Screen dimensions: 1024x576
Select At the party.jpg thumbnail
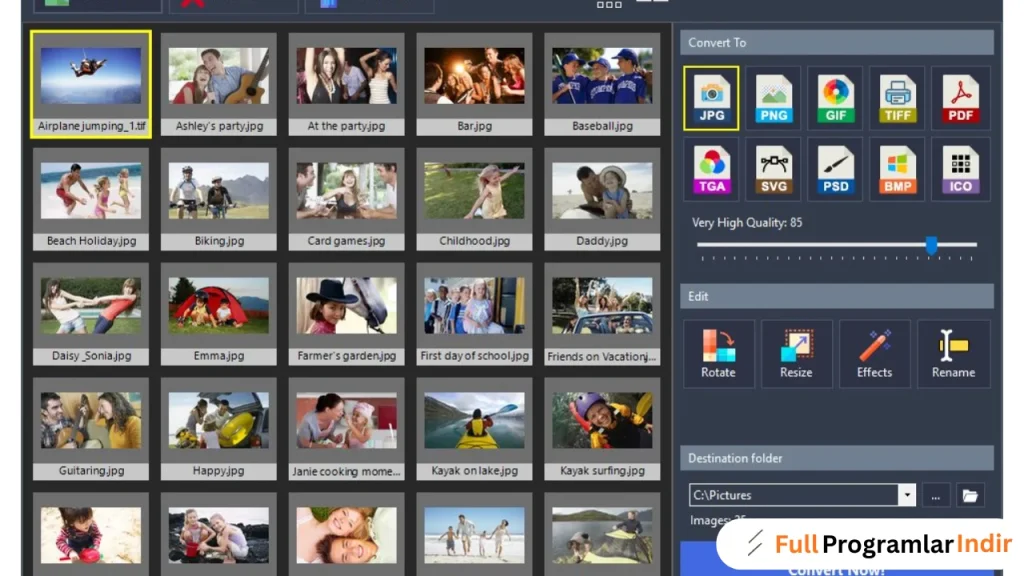point(346,84)
